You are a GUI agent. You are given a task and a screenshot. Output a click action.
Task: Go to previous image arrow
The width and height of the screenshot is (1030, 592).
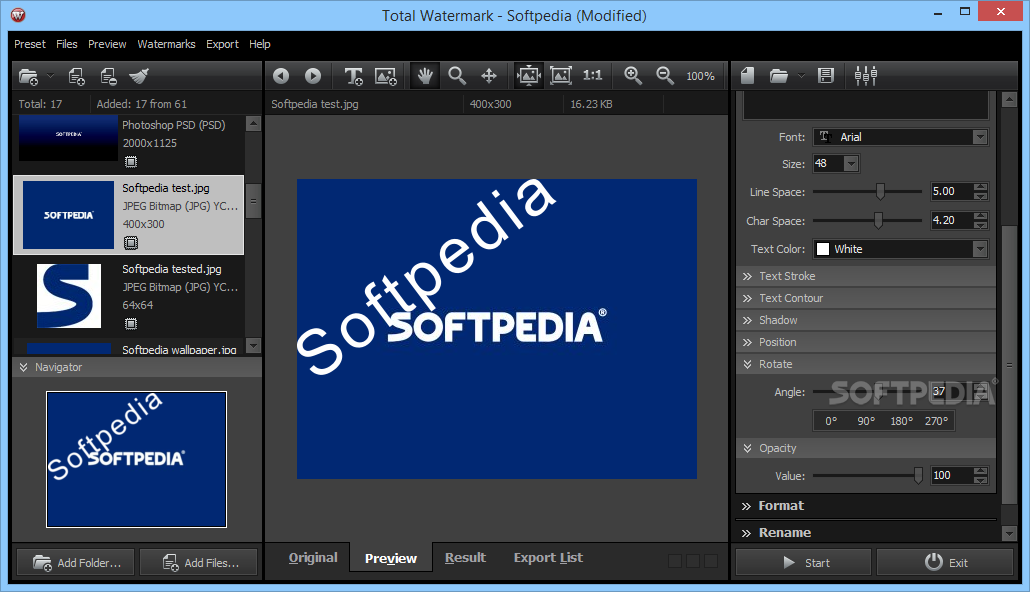click(x=281, y=76)
